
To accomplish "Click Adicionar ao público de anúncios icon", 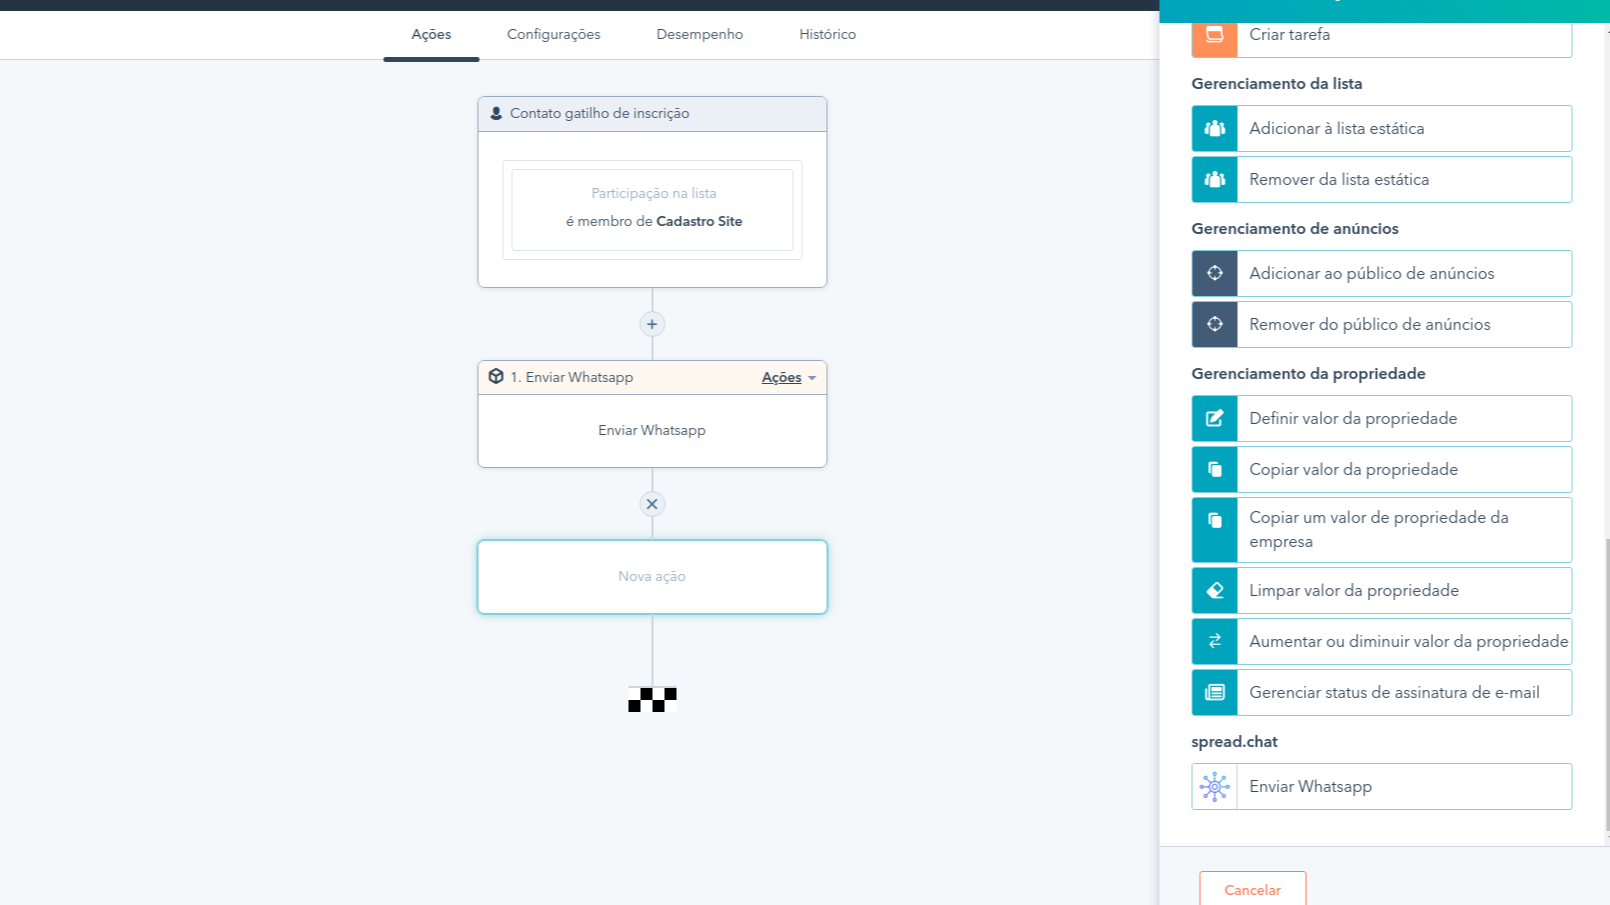I will click(x=1214, y=274).
